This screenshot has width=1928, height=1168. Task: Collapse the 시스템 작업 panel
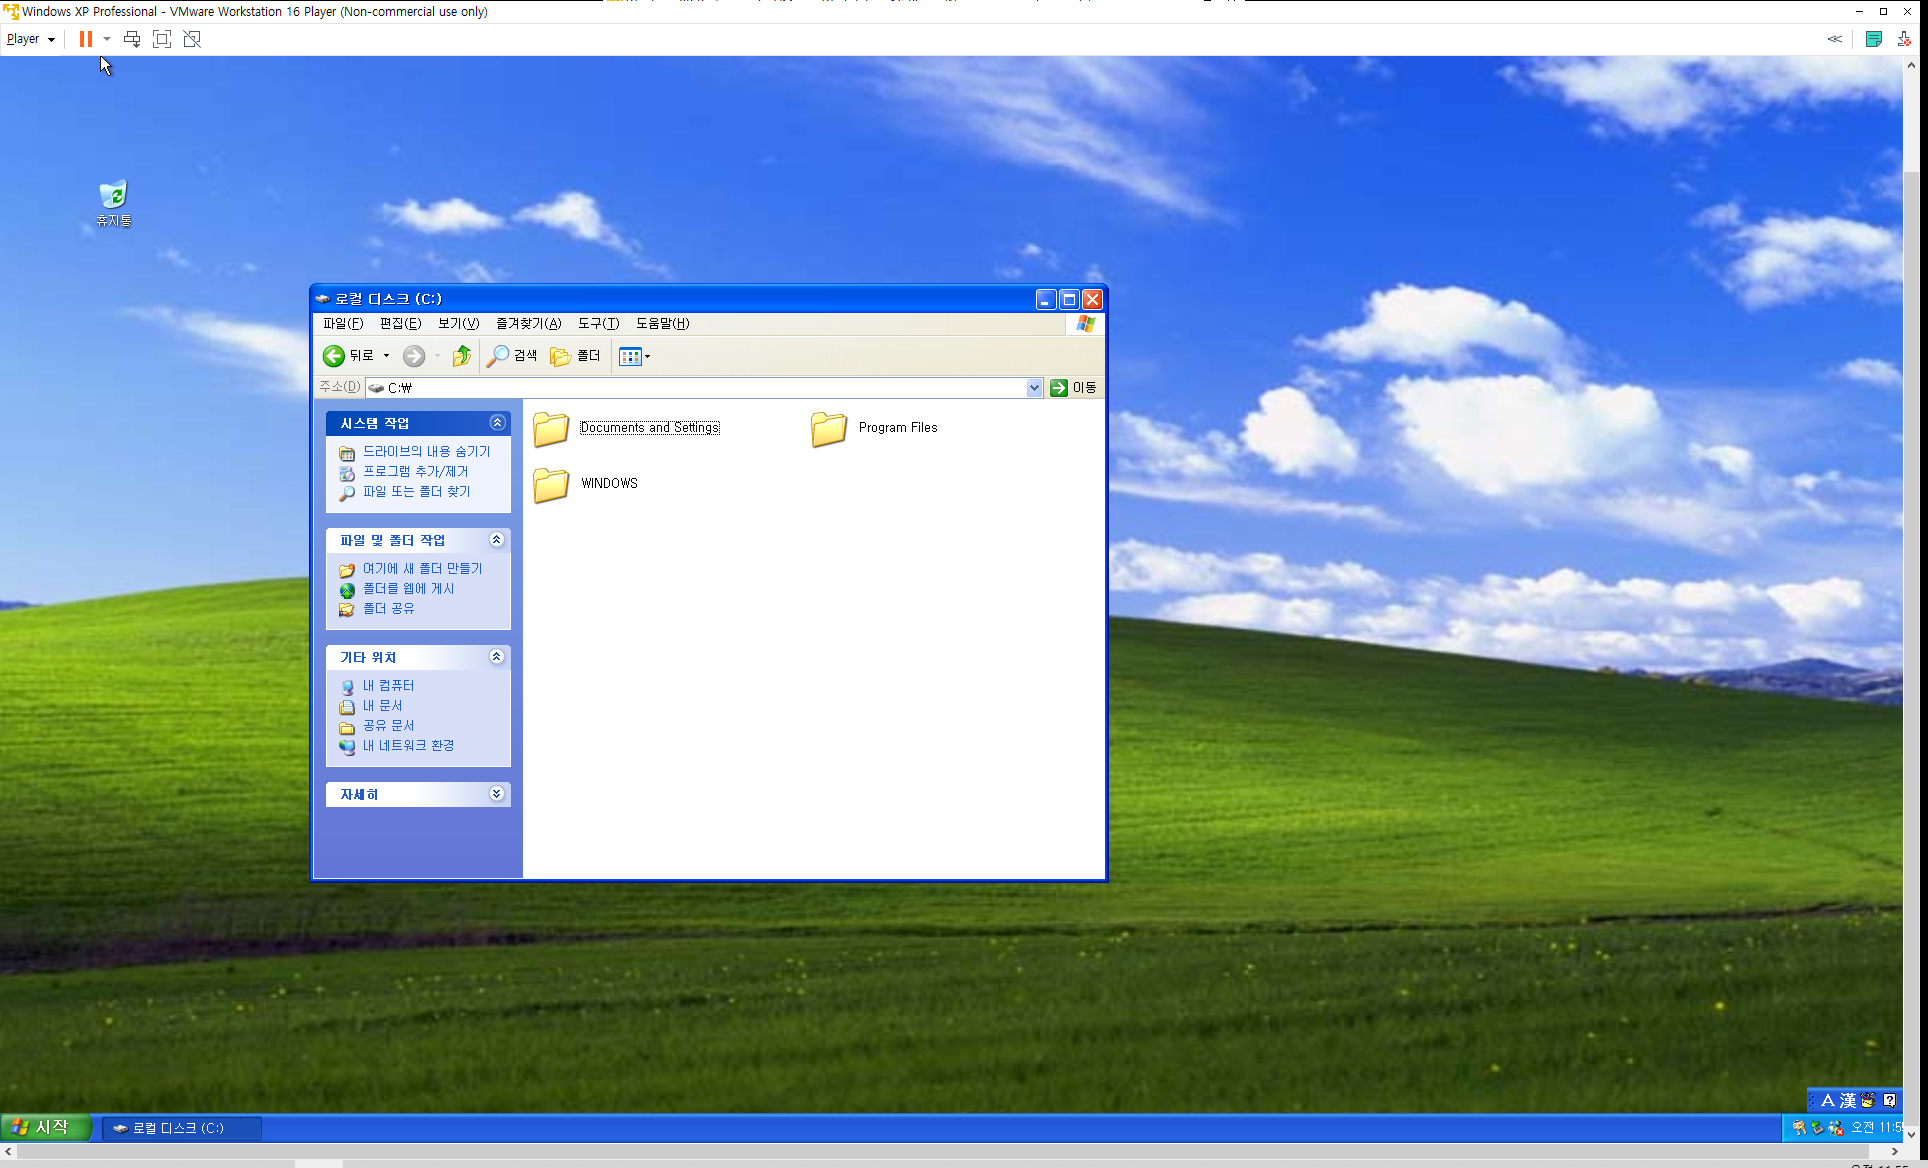497,423
